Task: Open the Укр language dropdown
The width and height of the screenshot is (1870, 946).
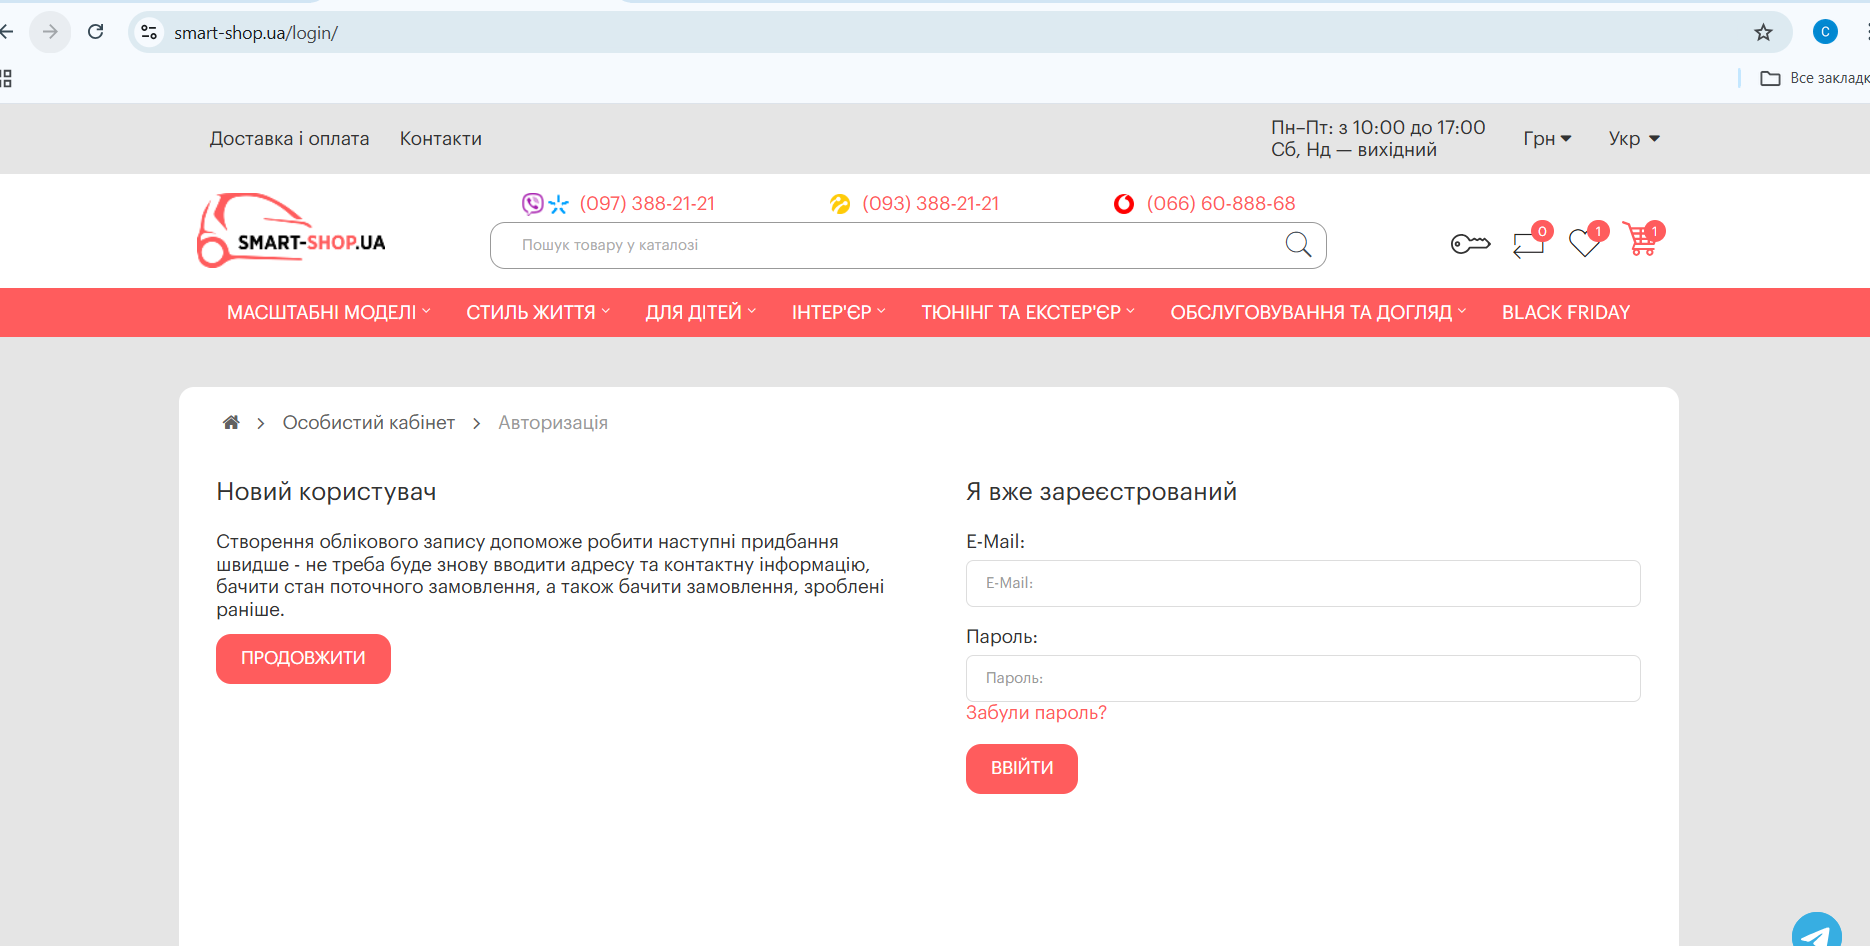Action: click(x=1633, y=139)
